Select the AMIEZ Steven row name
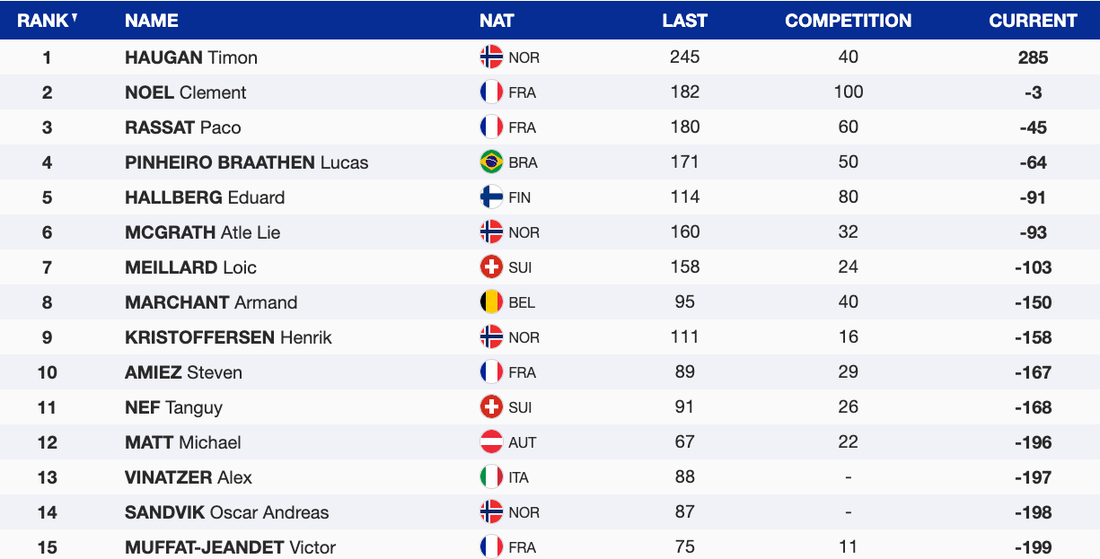 tap(183, 372)
